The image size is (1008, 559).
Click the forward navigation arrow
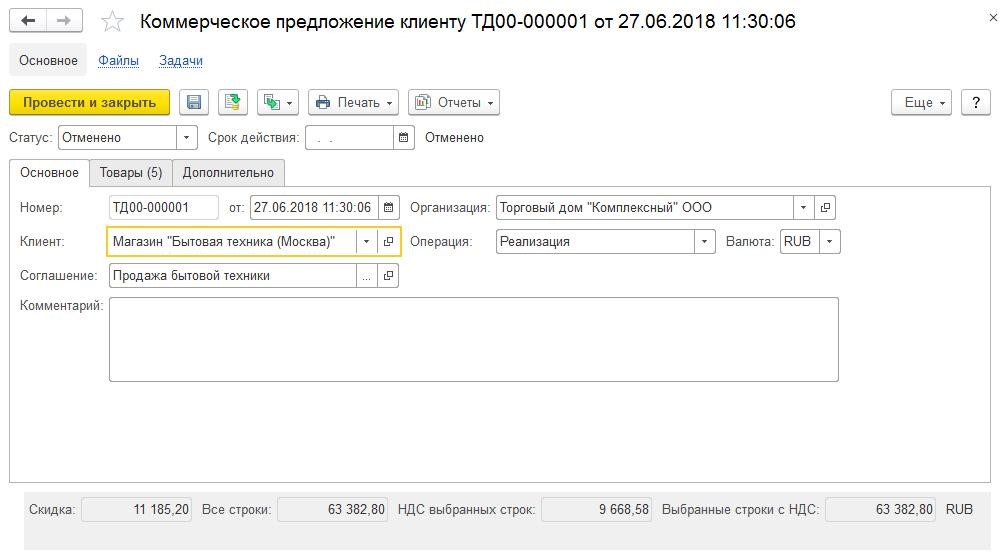[64, 21]
